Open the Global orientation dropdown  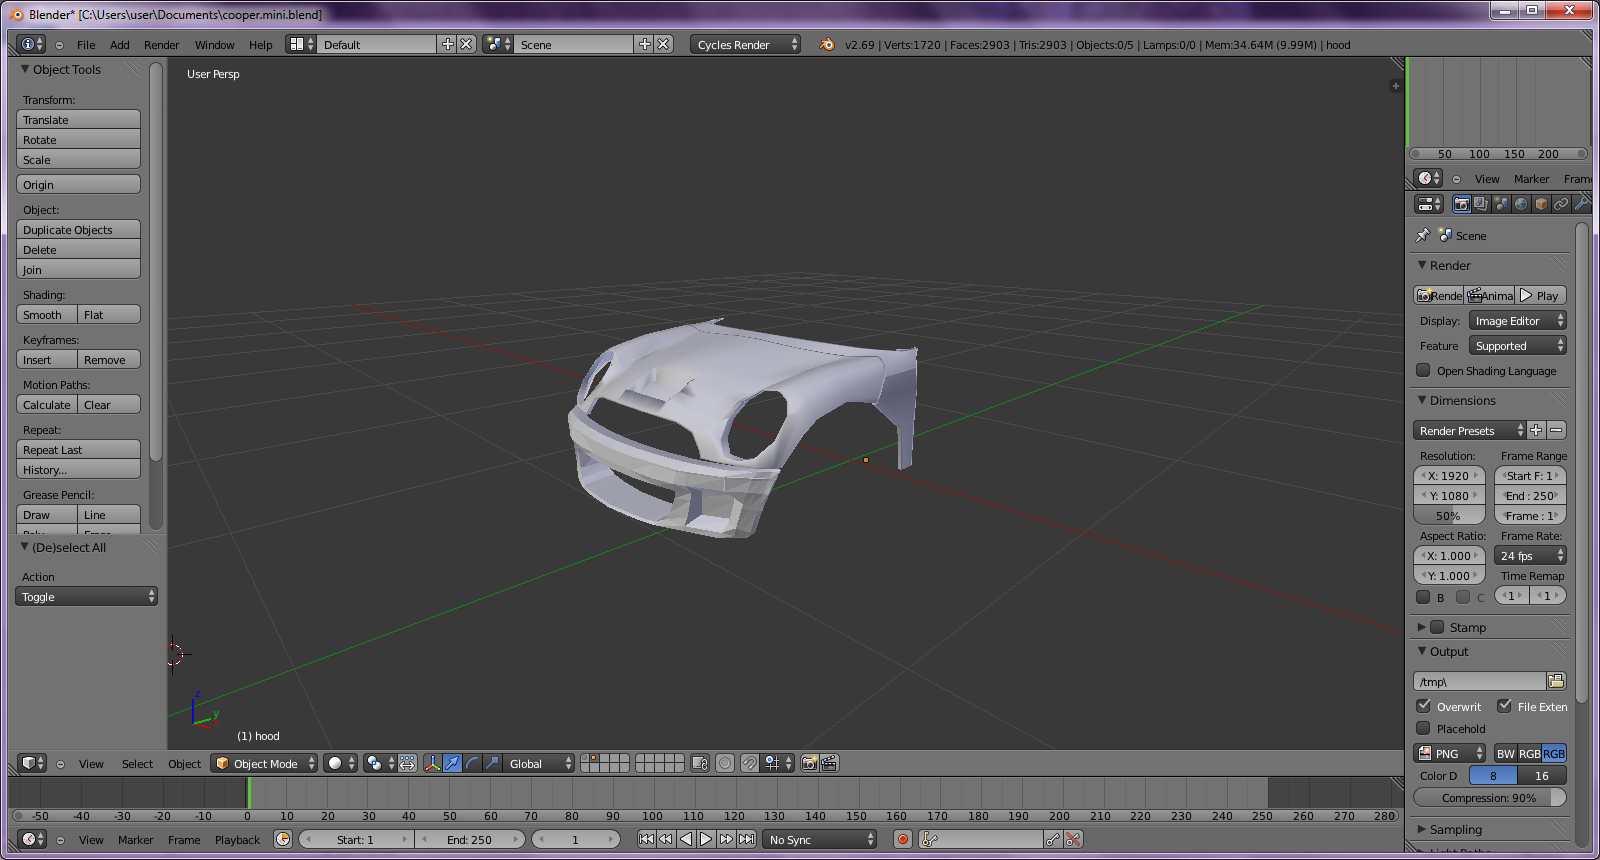539,763
